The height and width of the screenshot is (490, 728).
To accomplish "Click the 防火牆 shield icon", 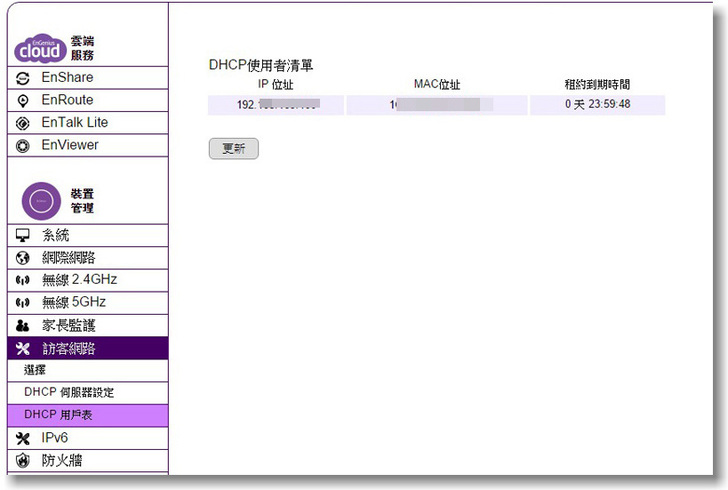I will (x=24, y=461).
